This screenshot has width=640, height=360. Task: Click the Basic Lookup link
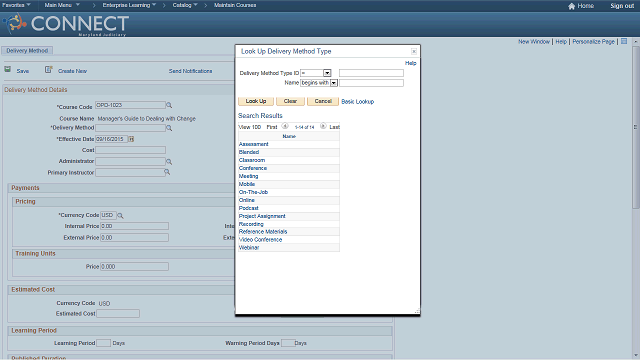coord(358,102)
